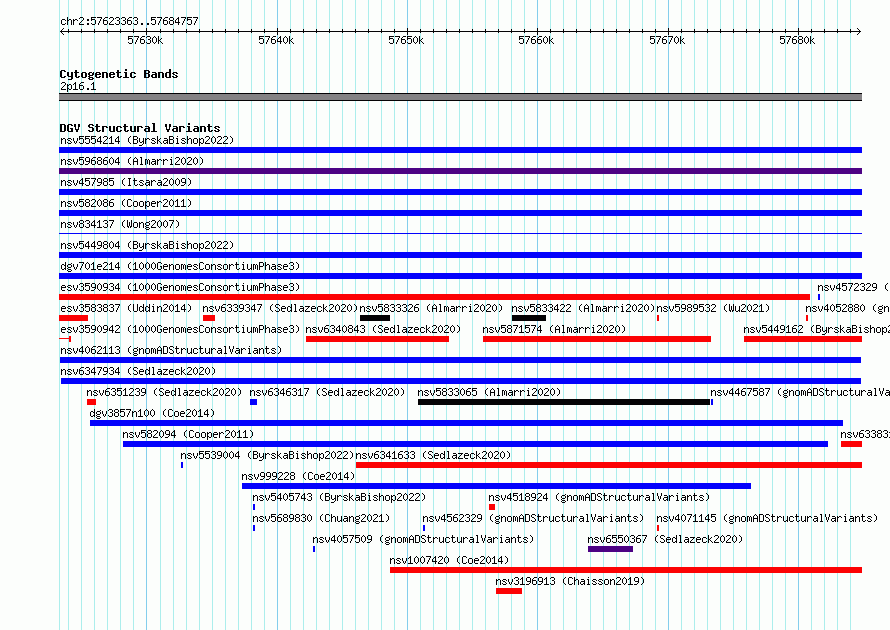Viewport: 890px width, 630px height.
Task: Select the small blue bar under nsv6346317
Action: coord(254,402)
